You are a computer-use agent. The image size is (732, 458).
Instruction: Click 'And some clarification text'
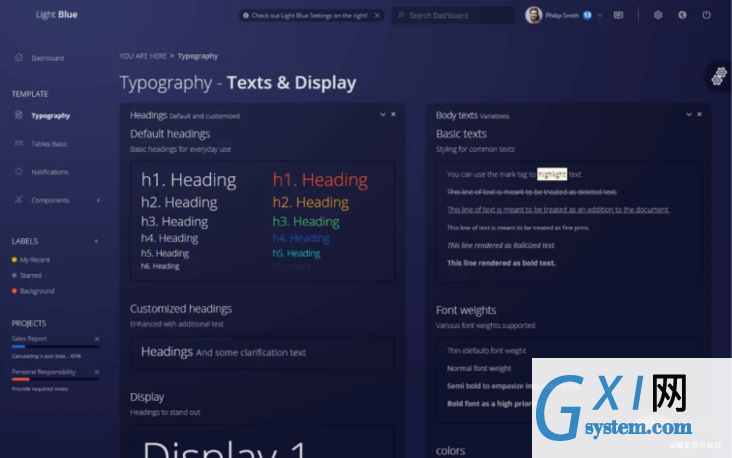coord(251,353)
